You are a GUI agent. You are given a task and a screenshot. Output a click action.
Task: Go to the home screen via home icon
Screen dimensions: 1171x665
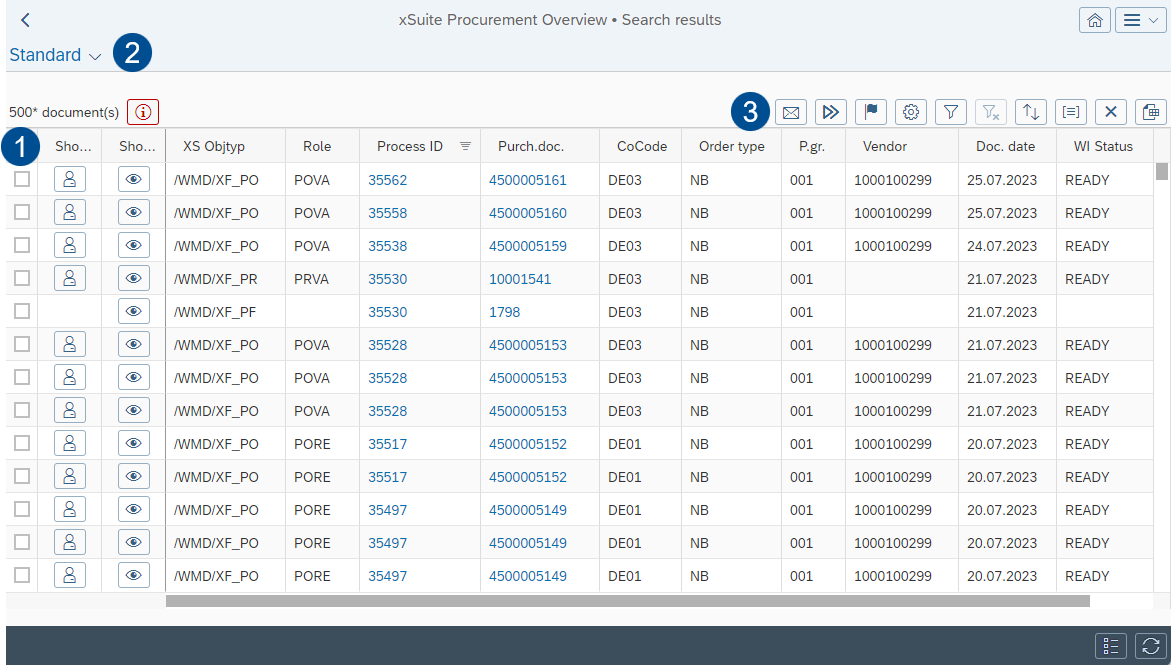point(1095,19)
